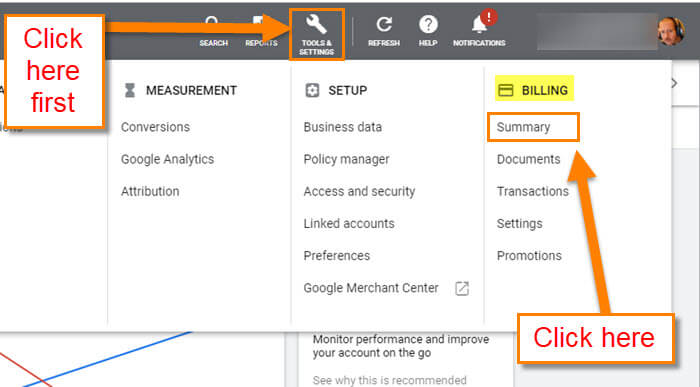This screenshot has width=700, height=387.
Task: Open Google Analytics menu entry
Action: [x=167, y=159]
